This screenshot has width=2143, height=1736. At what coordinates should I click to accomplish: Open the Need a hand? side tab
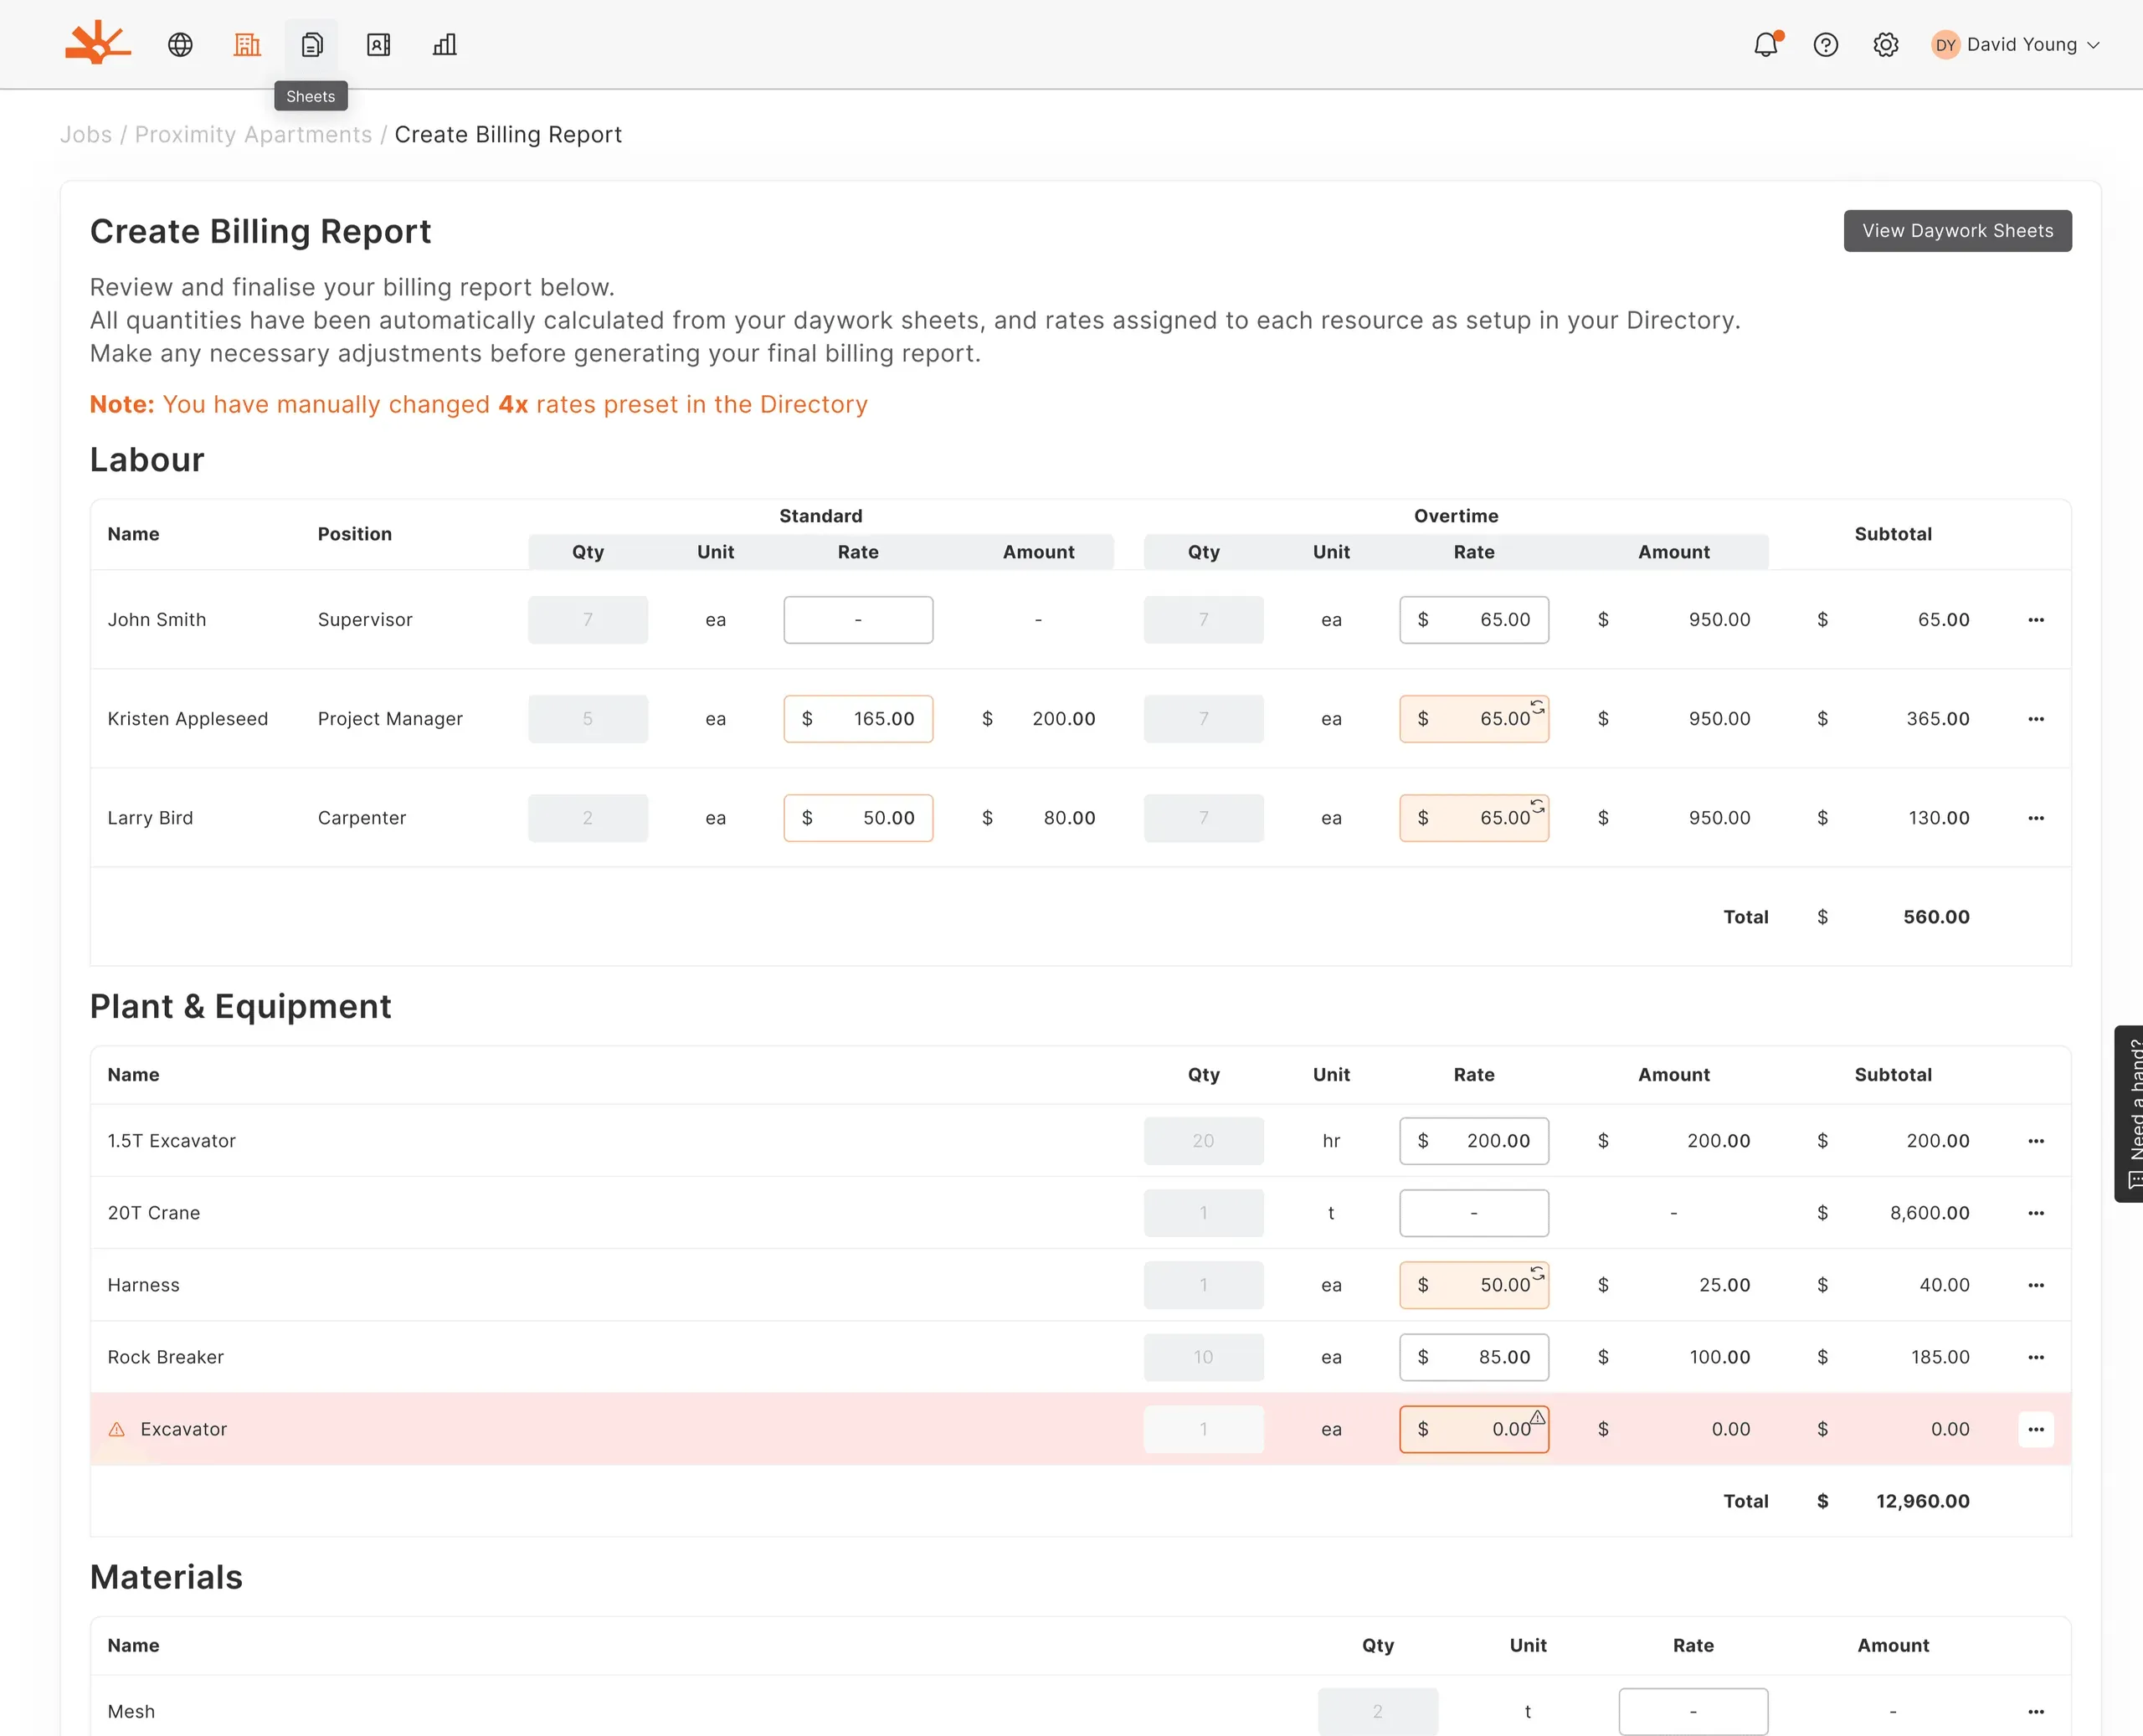pos(2129,1113)
